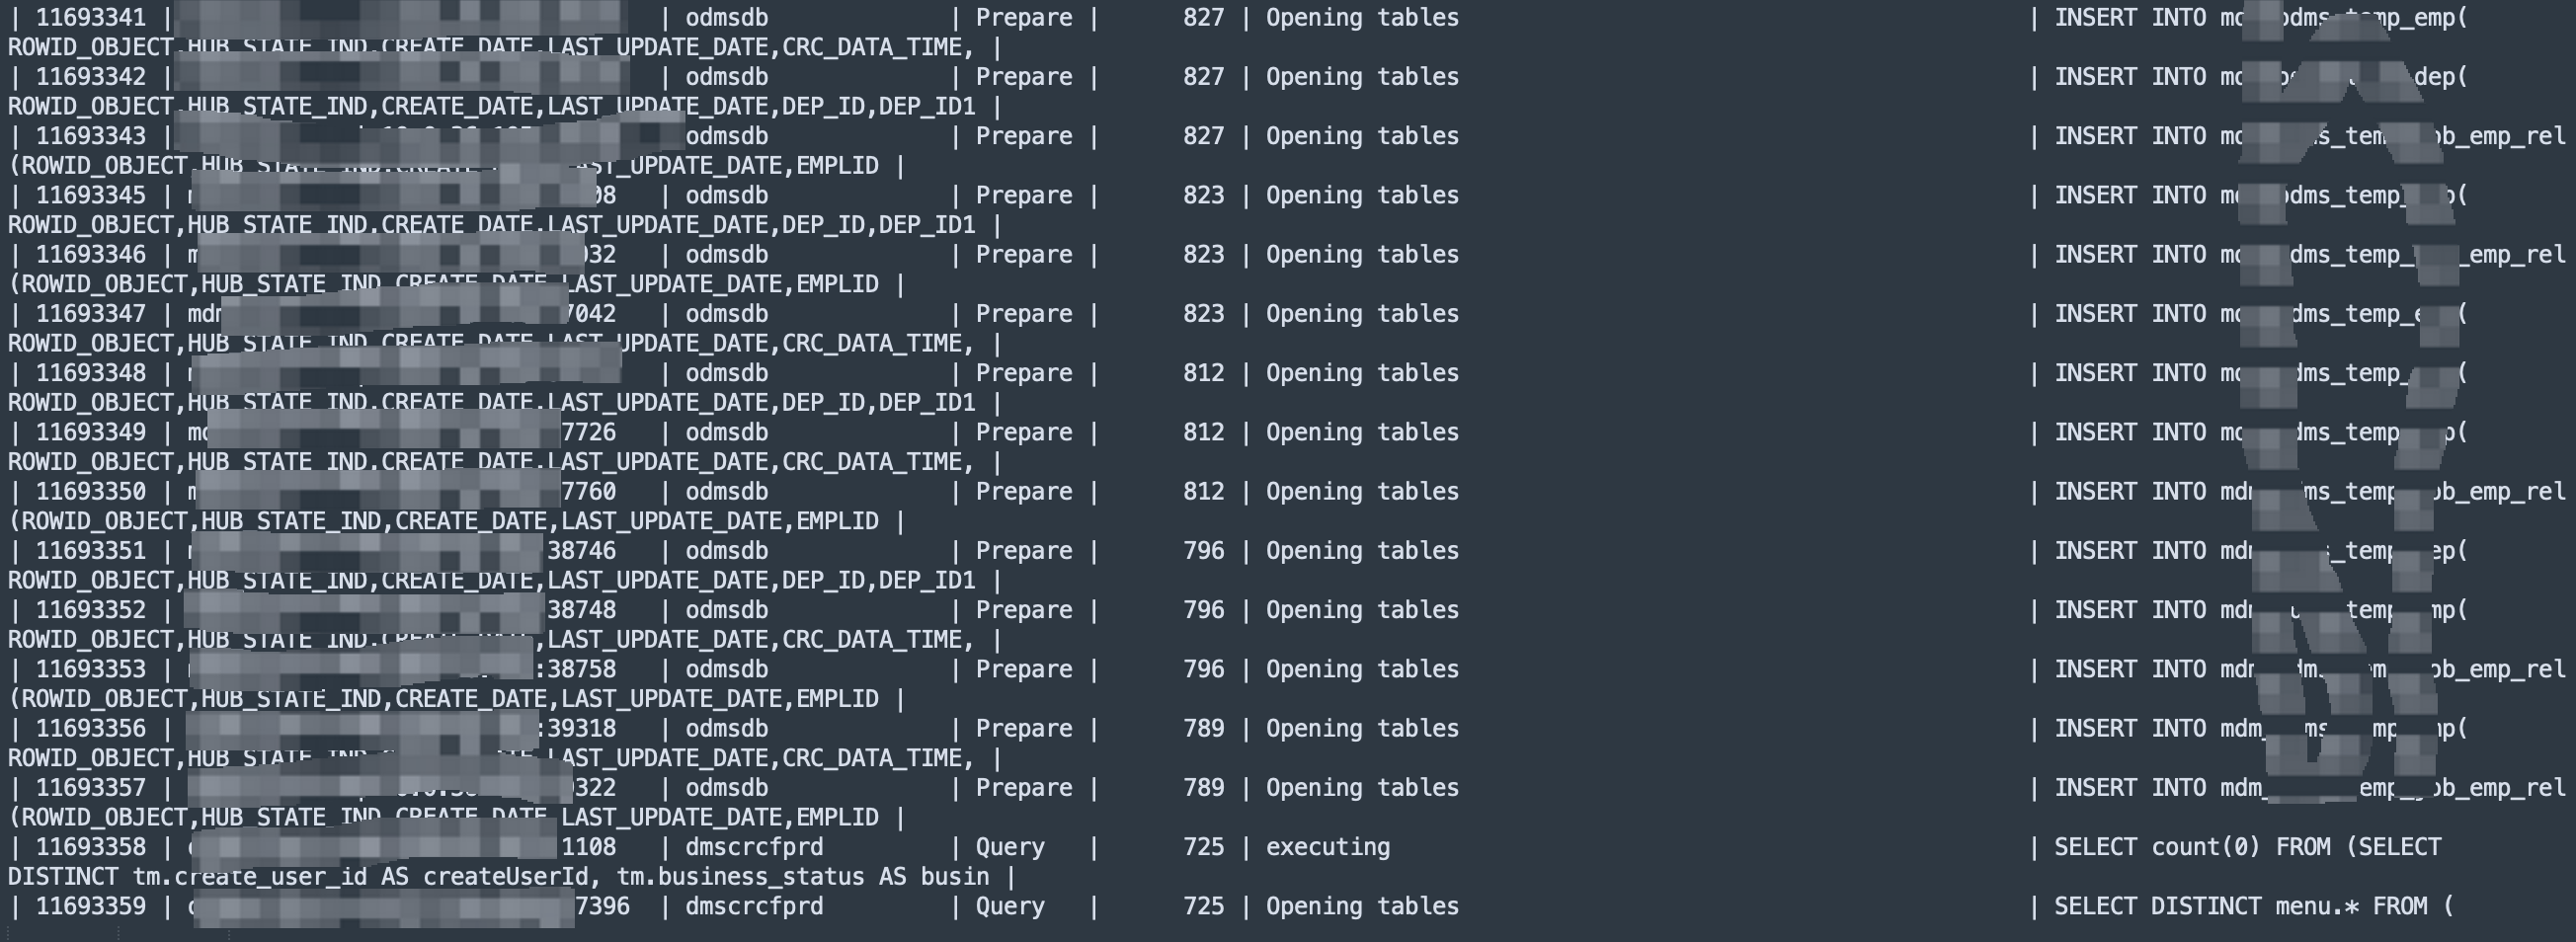Click the 'SELECT DISTINCT menu.* FROM (' query
The height and width of the screenshot is (942, 2576).
(x=2254, y=907)
